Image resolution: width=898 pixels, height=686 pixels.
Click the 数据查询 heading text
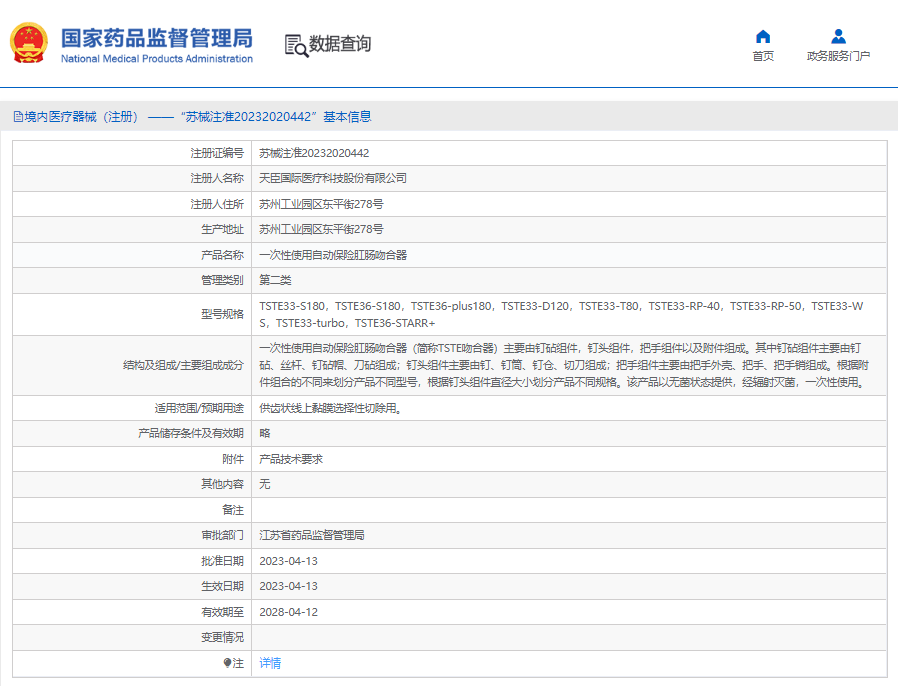point(340,44)
